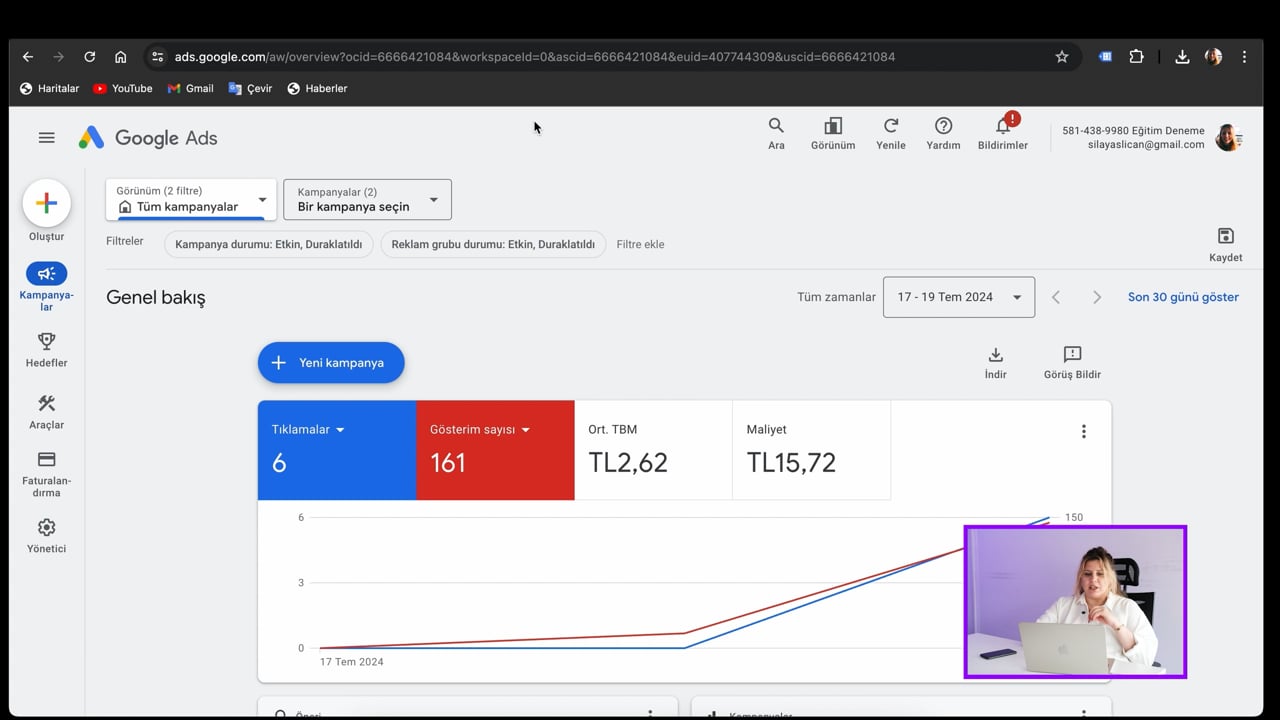Open the Görünüm appearance icon
The height and width of the screenshot is (720, 1280).
pos(833,133)
